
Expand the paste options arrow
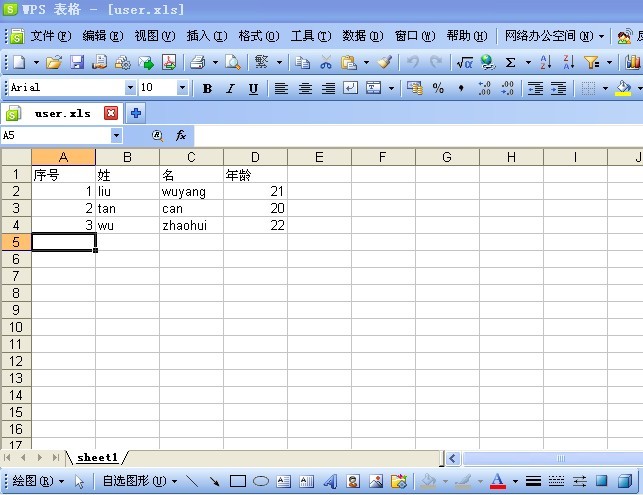pos(366,62)
